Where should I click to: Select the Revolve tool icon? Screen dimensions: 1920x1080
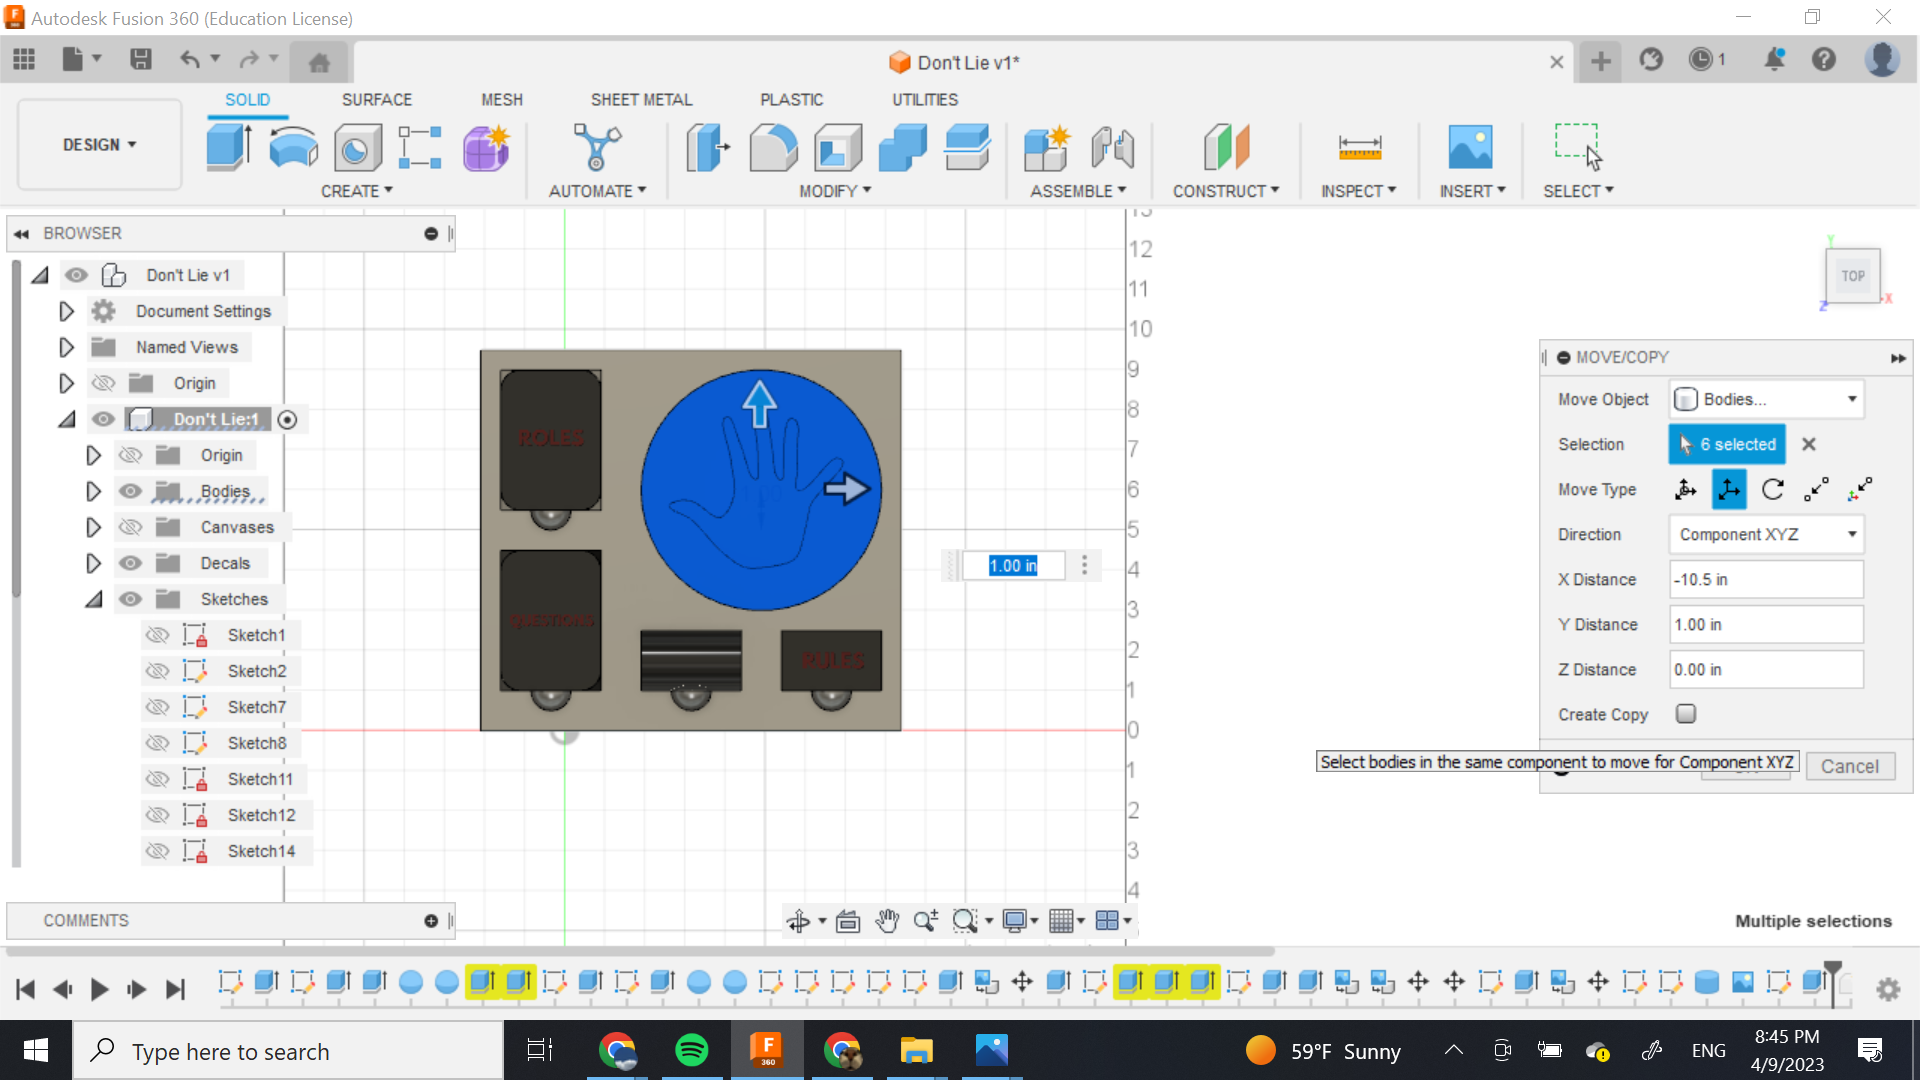pos(293,148)
